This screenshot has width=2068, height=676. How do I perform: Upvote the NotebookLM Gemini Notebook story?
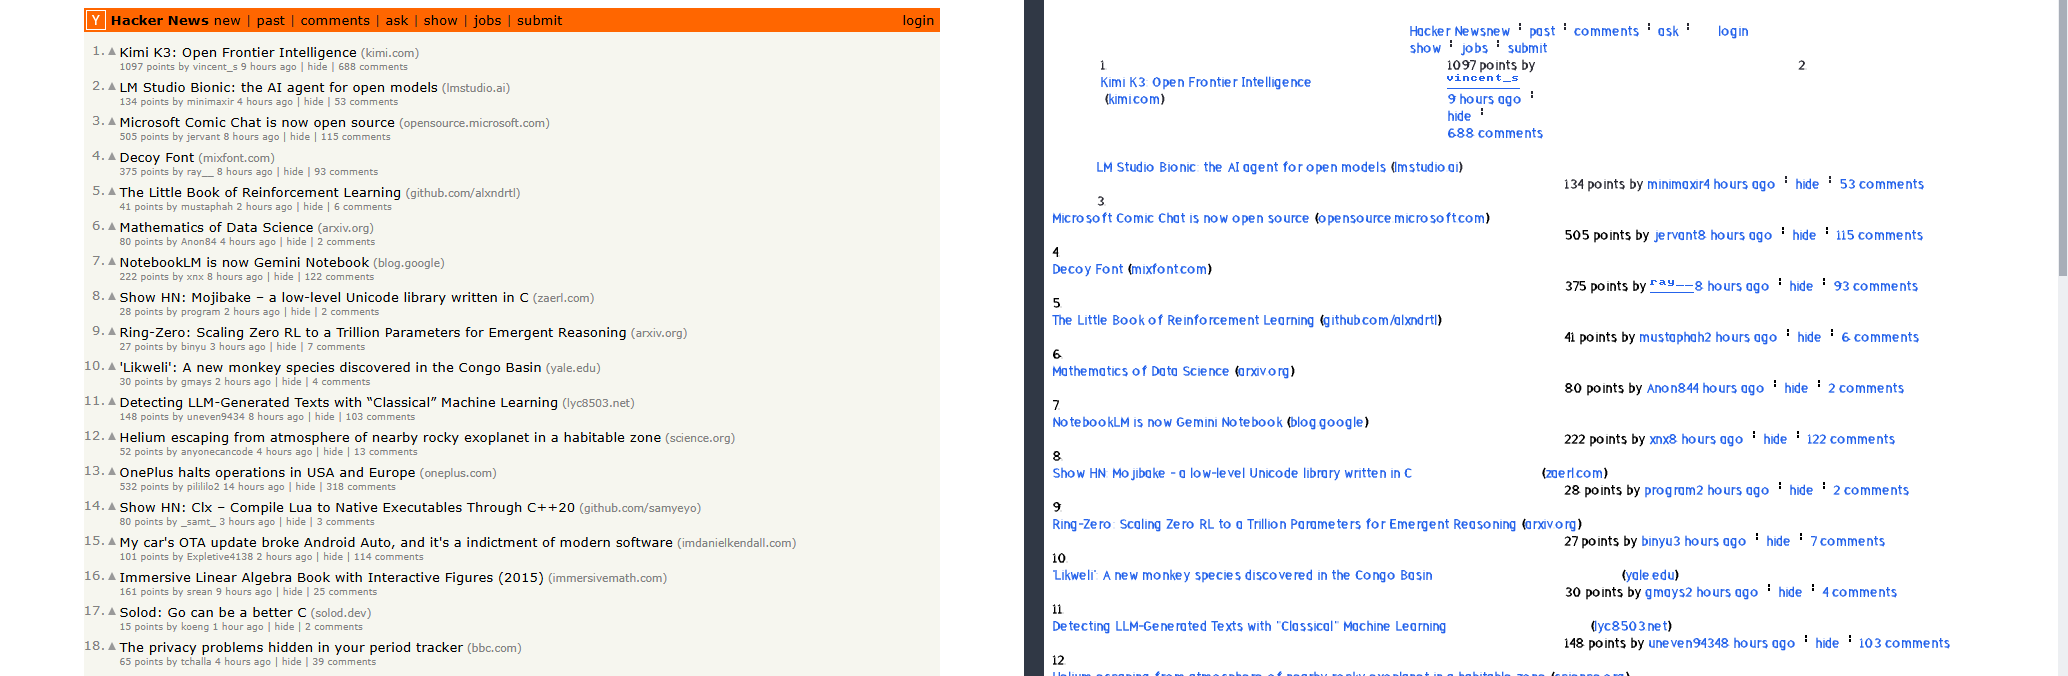[112, 261]
